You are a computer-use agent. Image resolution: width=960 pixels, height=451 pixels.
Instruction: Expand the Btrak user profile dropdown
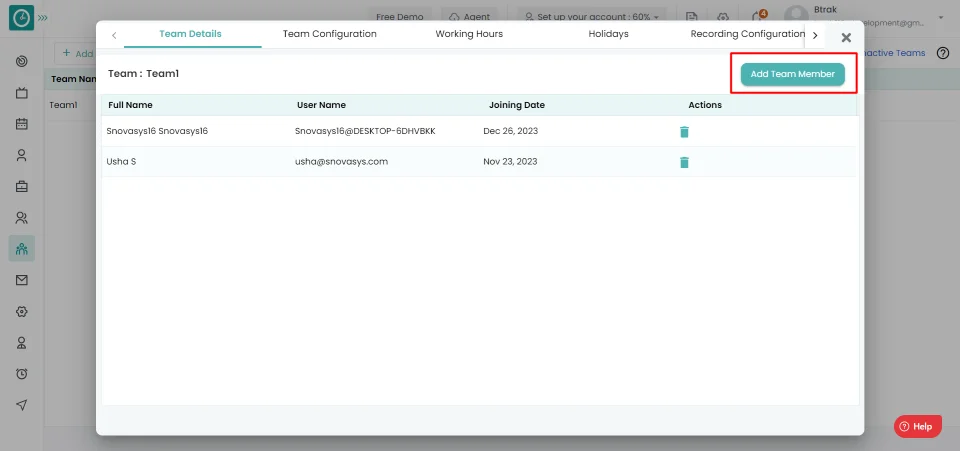[940, 17]
